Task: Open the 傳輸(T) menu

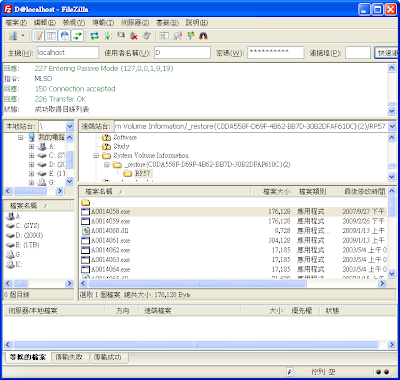Action: [103, 23]
